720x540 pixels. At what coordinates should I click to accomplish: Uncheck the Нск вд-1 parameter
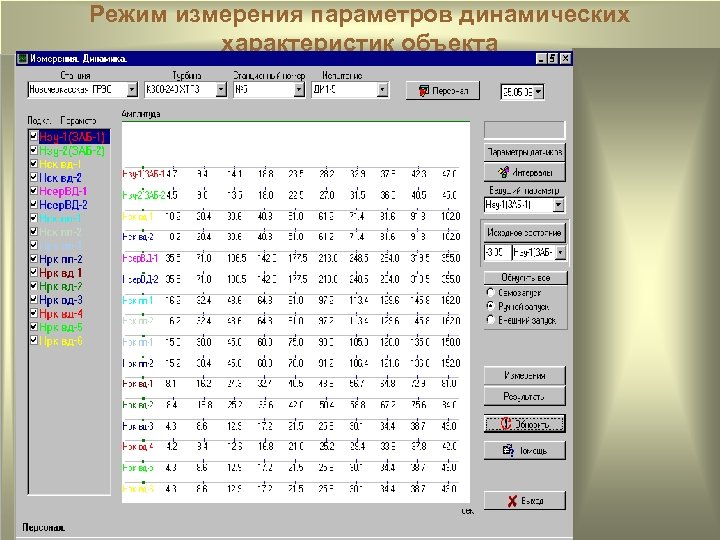click(34, 163)
